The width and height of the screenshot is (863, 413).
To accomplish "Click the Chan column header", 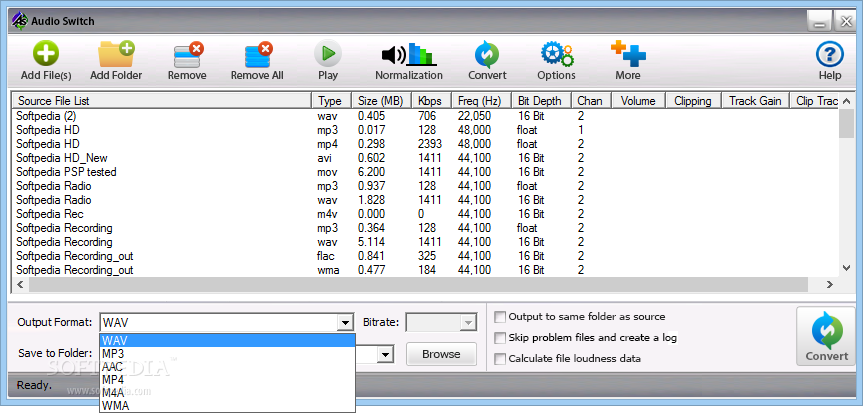I will pyautogui.click(x=592, y=101).
